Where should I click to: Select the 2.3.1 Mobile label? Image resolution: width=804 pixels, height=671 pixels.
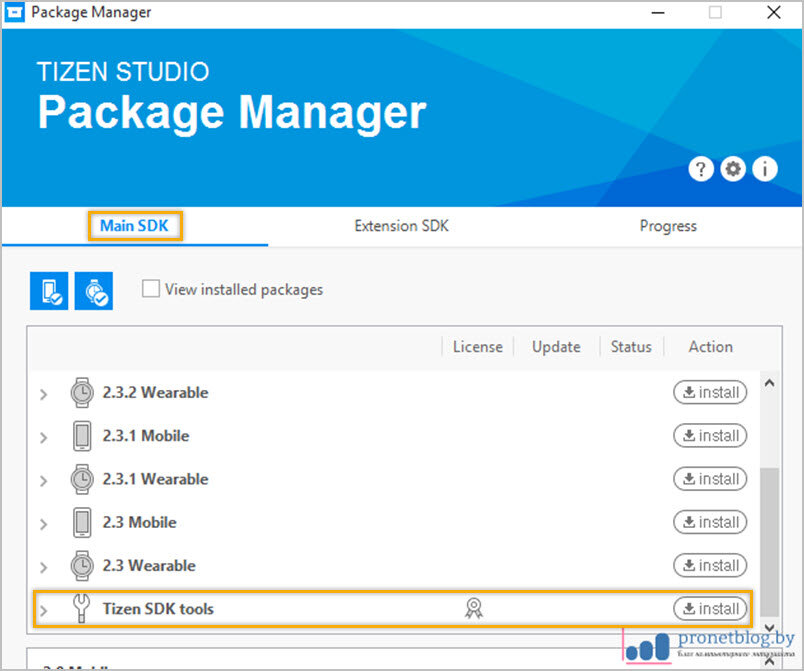[146, 435]
